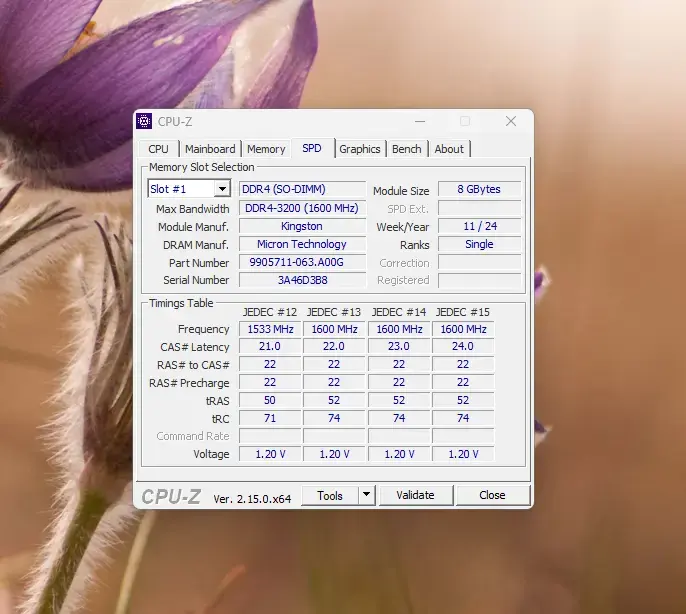The height and width of the screenshot is (614, 686).
Task: Click the 8 GBytes module size value
Action: (x=480, y=189)
